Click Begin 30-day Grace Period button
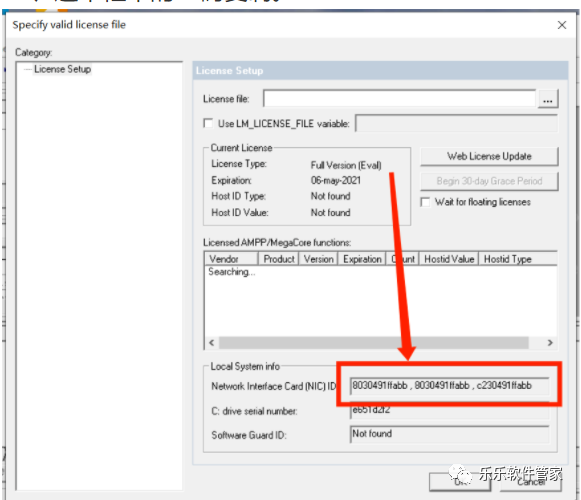The image size is (581, 500). [x=489, y=181]
